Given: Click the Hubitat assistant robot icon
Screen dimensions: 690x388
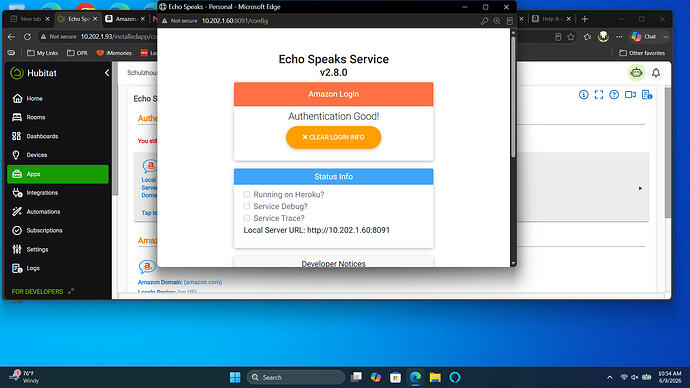Looking at the screenshot, I should 636,73.
